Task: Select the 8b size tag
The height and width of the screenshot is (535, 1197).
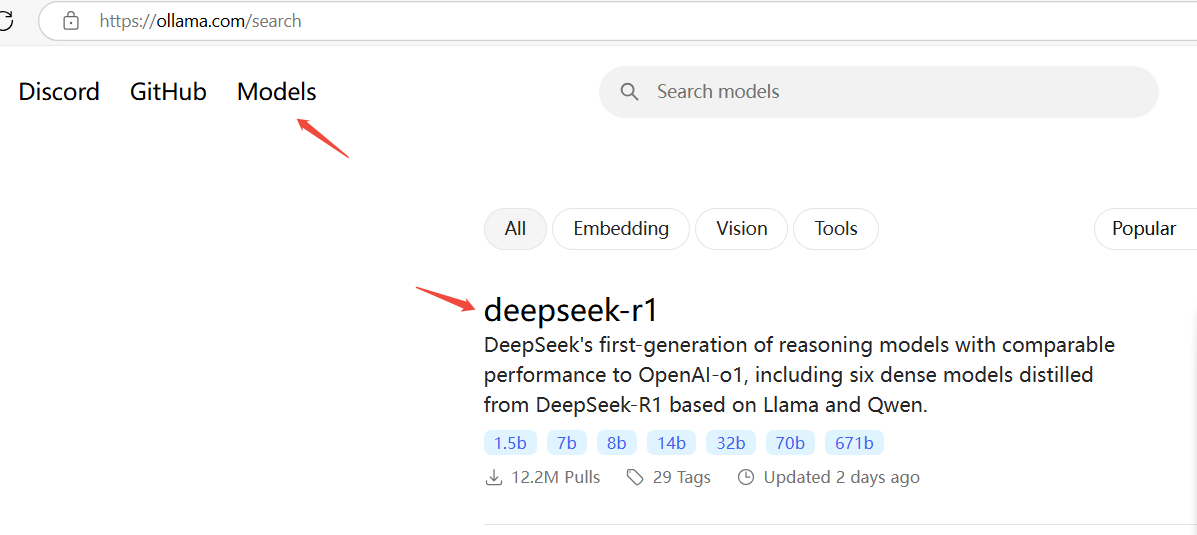Action: (617, 443)
